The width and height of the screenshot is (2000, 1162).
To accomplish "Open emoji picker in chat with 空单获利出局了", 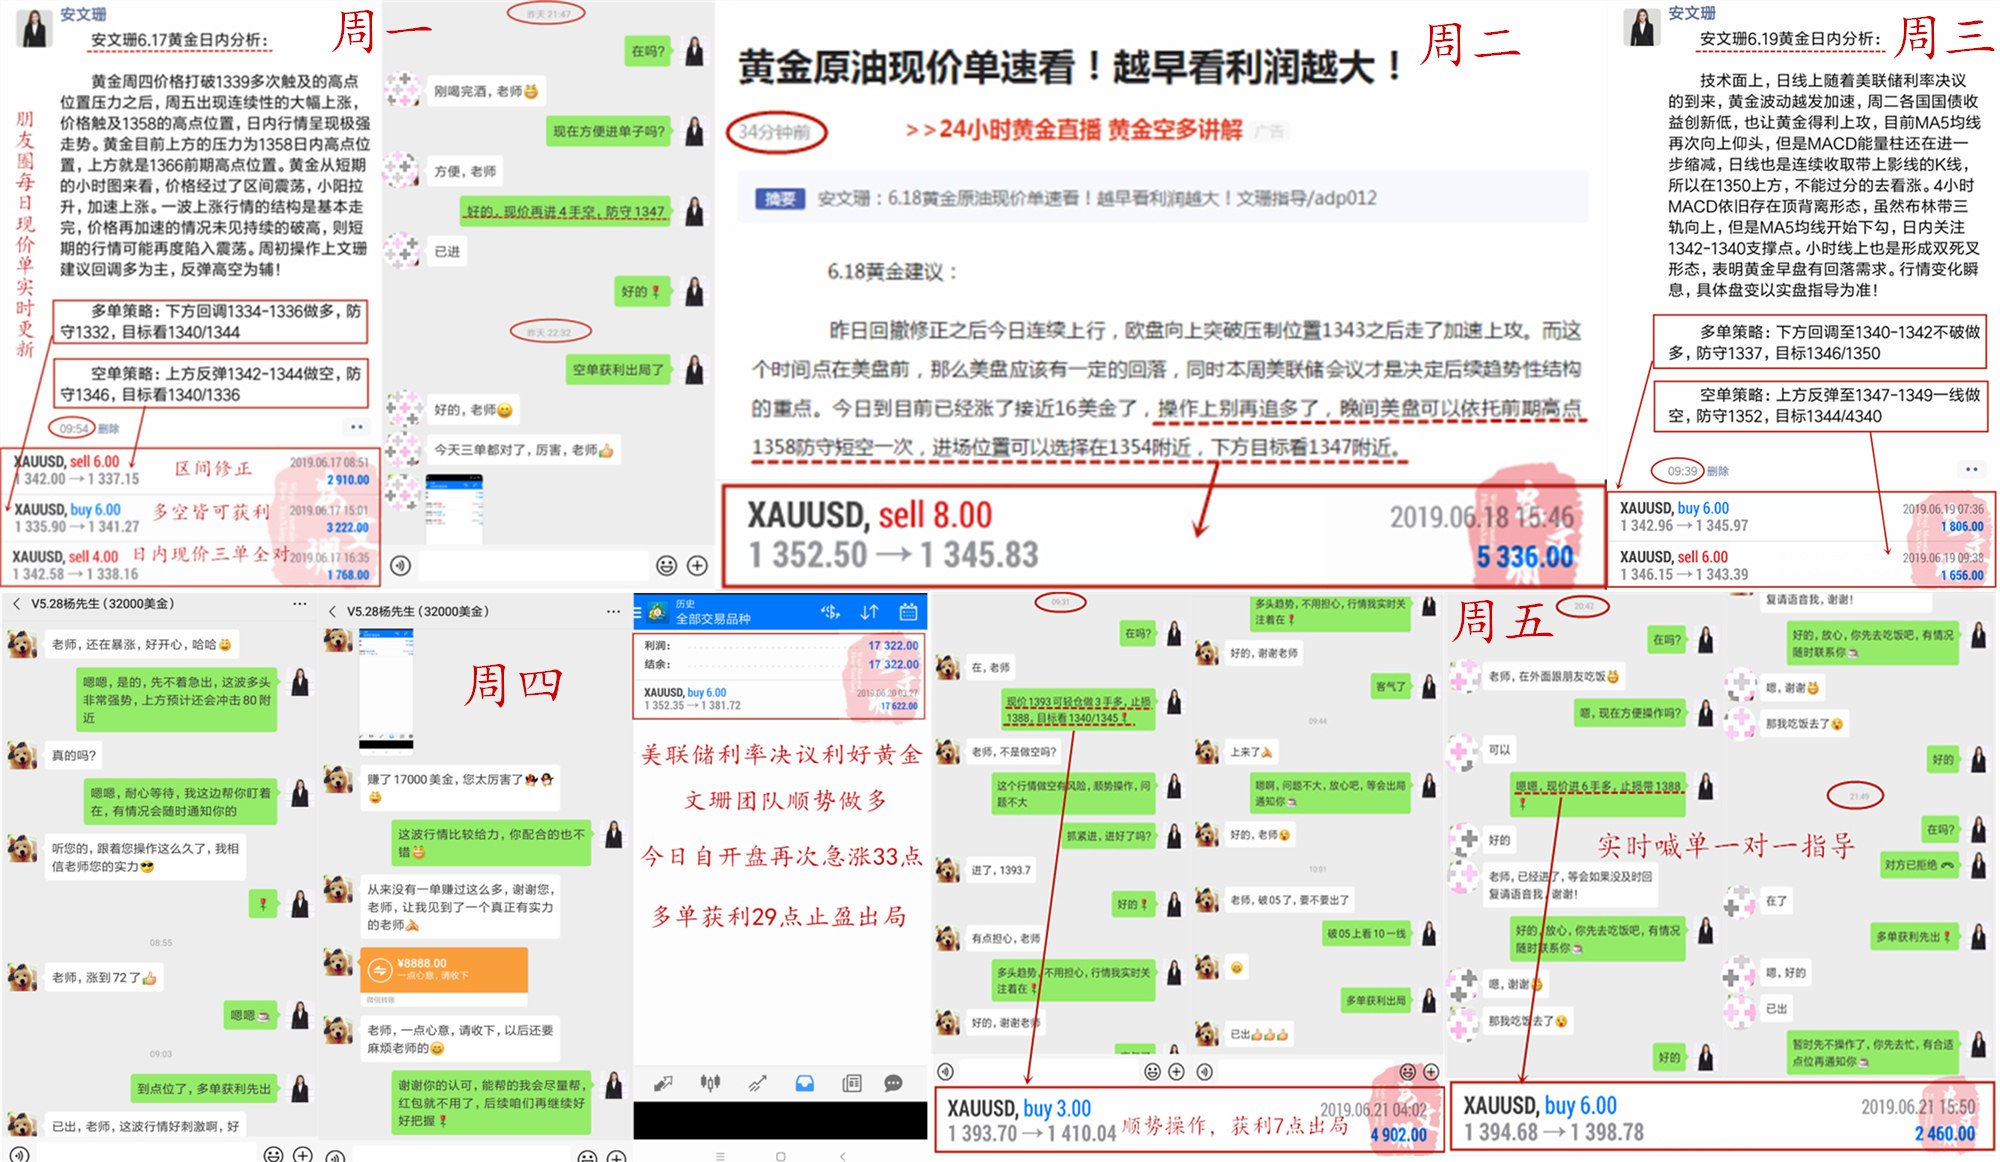I will [x=666, y=566].
